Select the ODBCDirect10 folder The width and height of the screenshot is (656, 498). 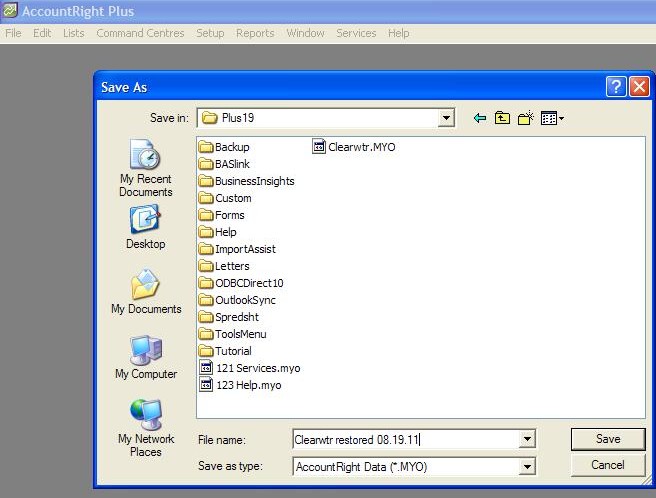[241, 283]
